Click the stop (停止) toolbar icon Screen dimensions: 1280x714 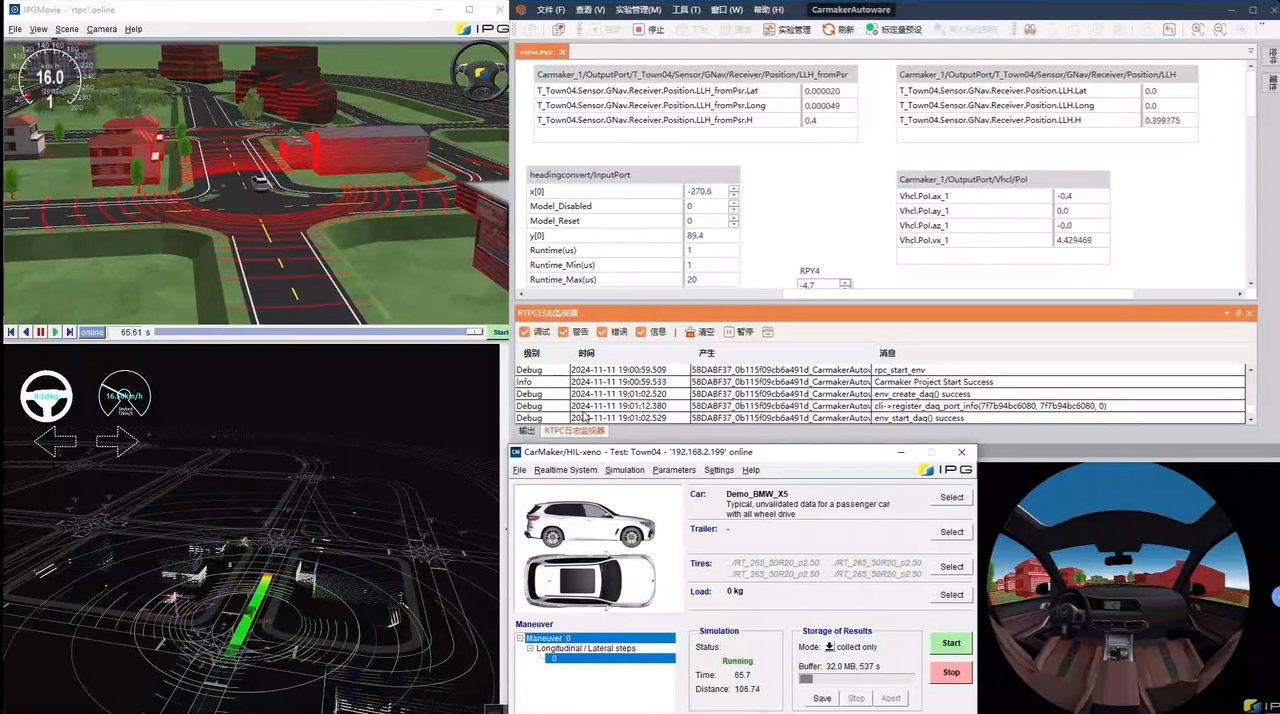click(639, 30)
